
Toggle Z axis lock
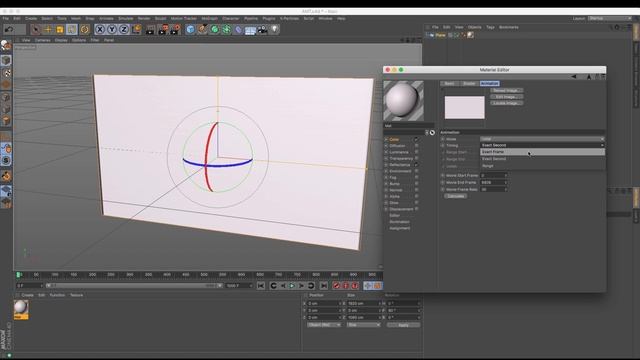point(123,29)
